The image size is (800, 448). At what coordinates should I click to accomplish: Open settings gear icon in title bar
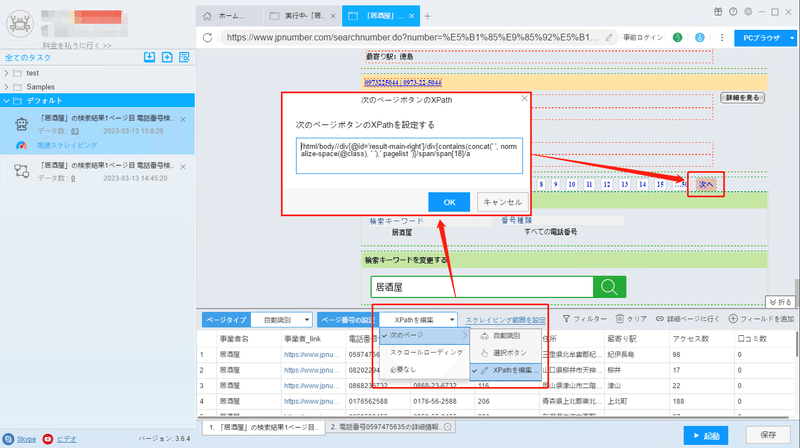point(748,12)
